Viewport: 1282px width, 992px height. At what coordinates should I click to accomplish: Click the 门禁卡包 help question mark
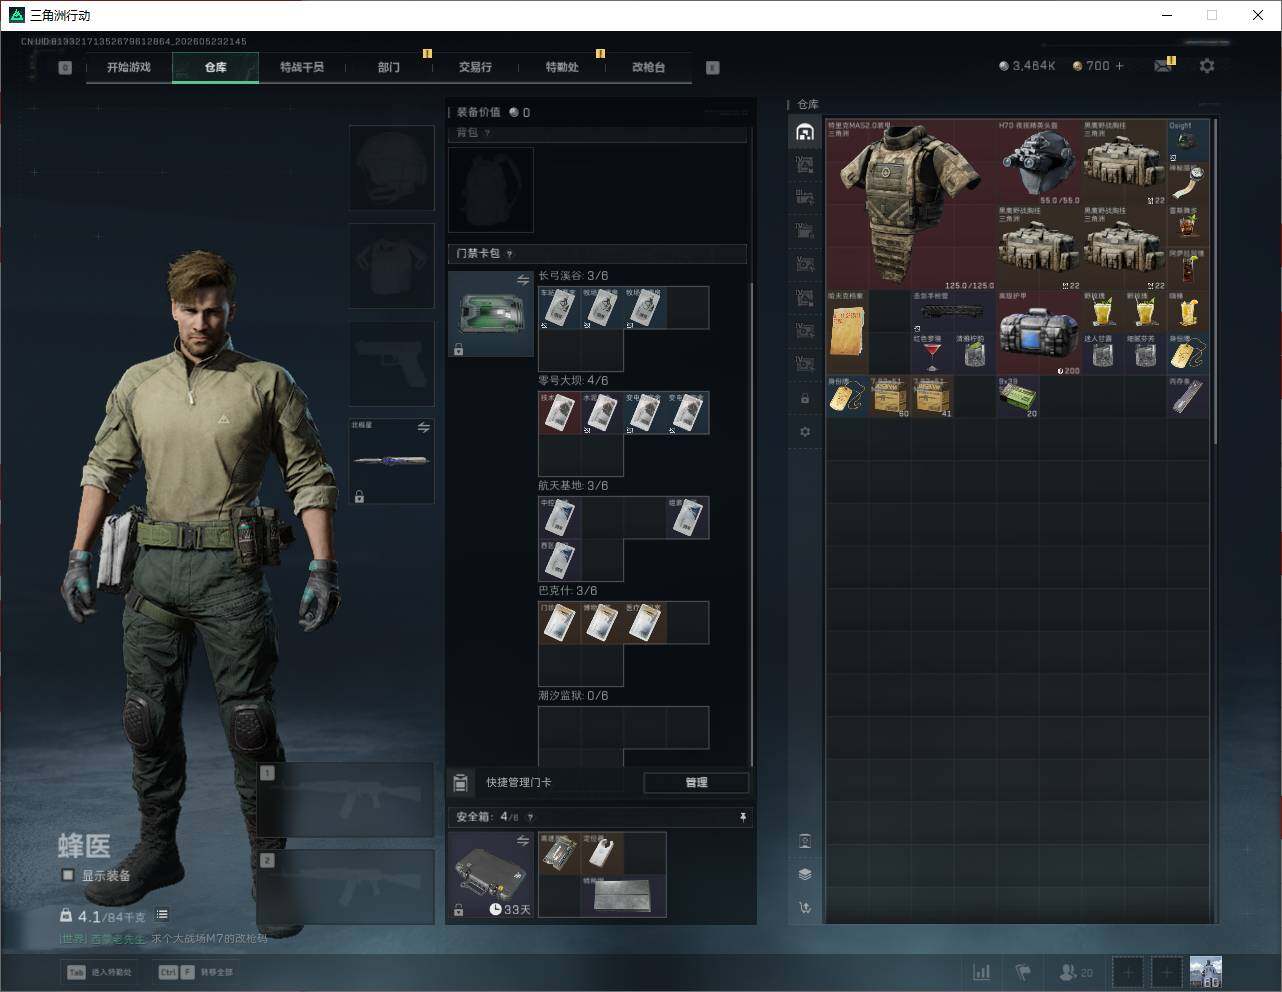(x=510, y=254)
